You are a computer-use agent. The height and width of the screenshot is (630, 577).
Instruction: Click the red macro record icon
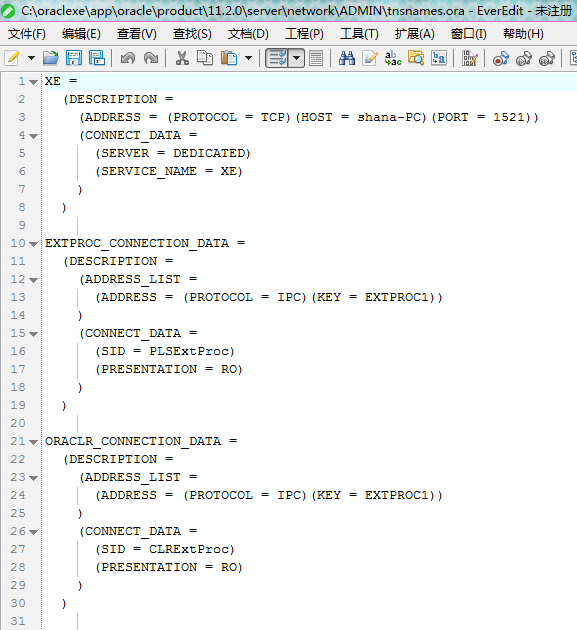click(501, 59)
